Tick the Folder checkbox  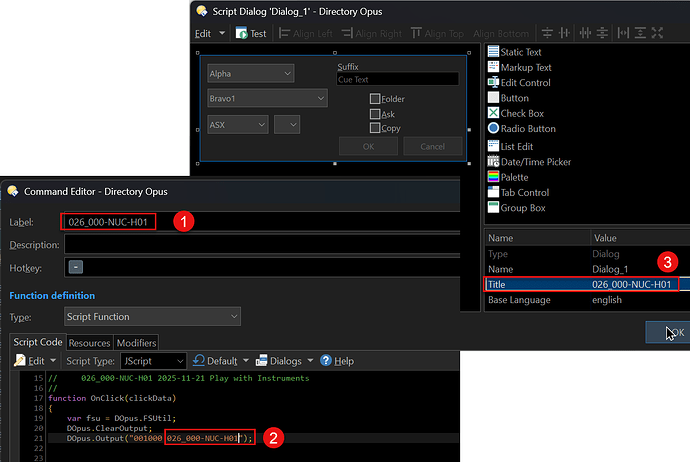375,99
